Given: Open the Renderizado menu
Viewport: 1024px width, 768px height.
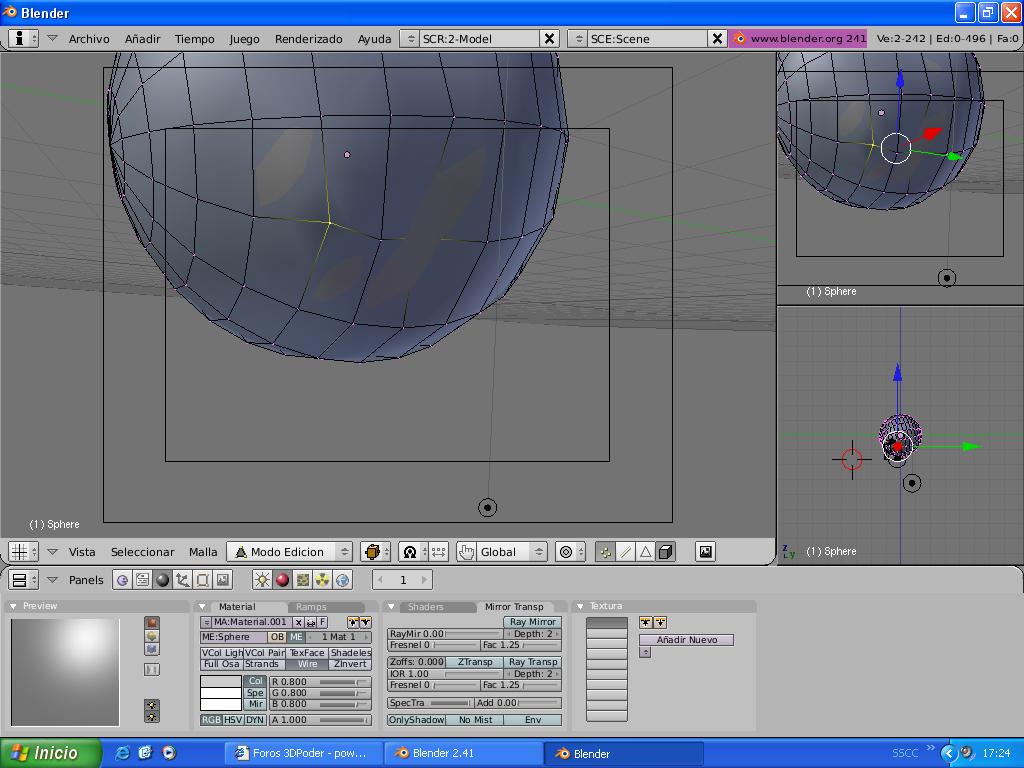Looking at the screenshot, I should 308,39.
